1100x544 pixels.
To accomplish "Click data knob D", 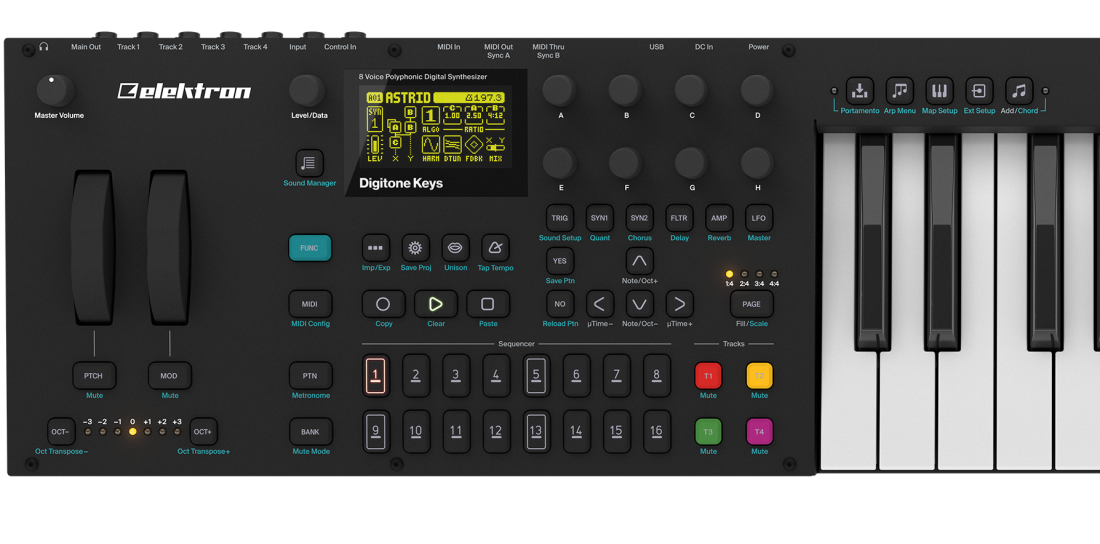I will [758, 91].
